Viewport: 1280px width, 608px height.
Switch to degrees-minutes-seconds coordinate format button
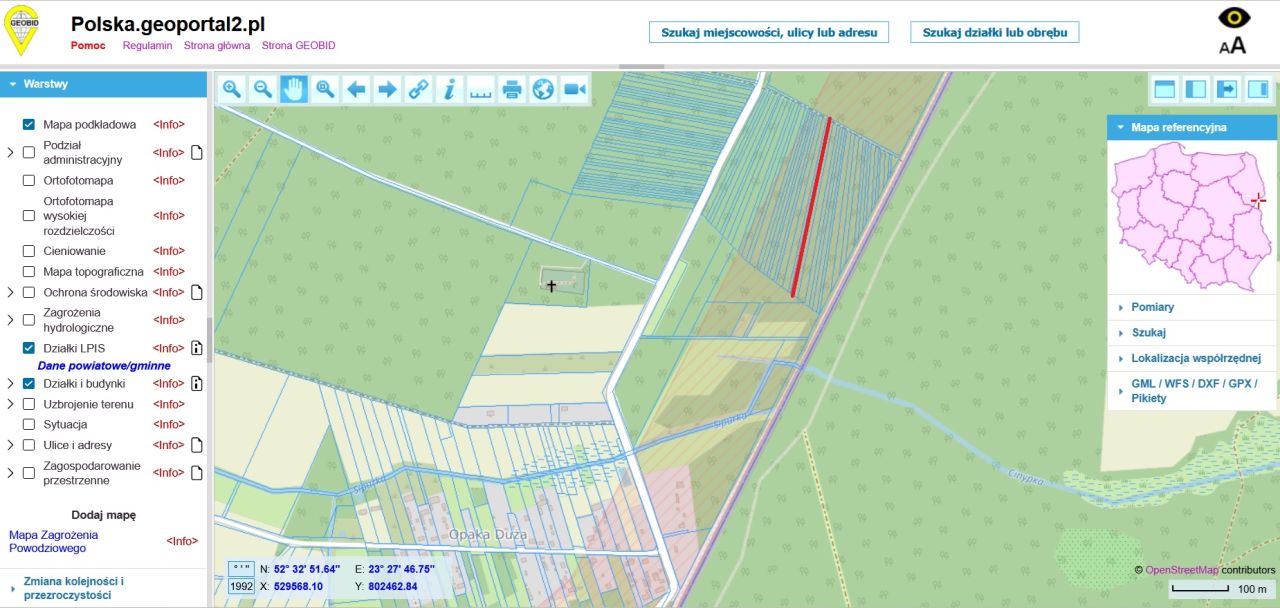[x=241, y=569]
